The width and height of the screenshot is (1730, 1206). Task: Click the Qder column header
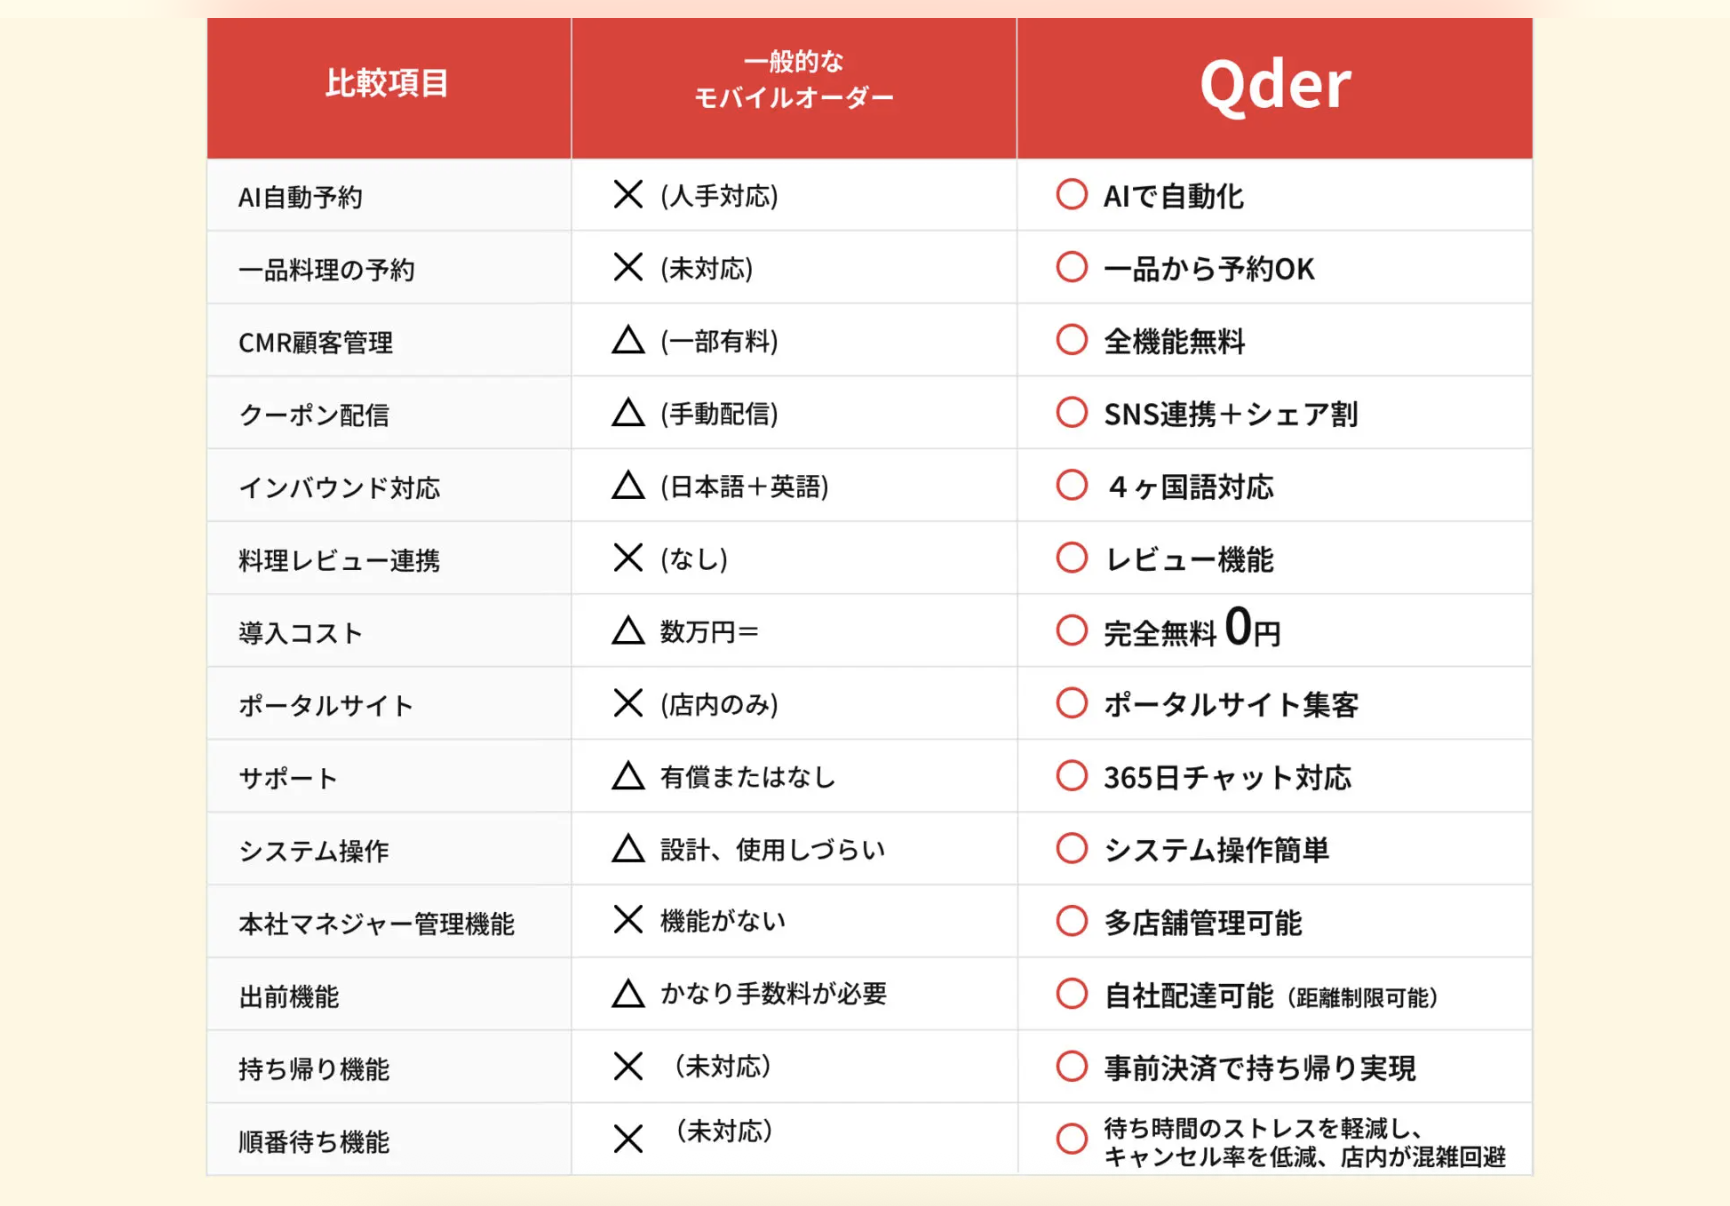[1275, 88]
